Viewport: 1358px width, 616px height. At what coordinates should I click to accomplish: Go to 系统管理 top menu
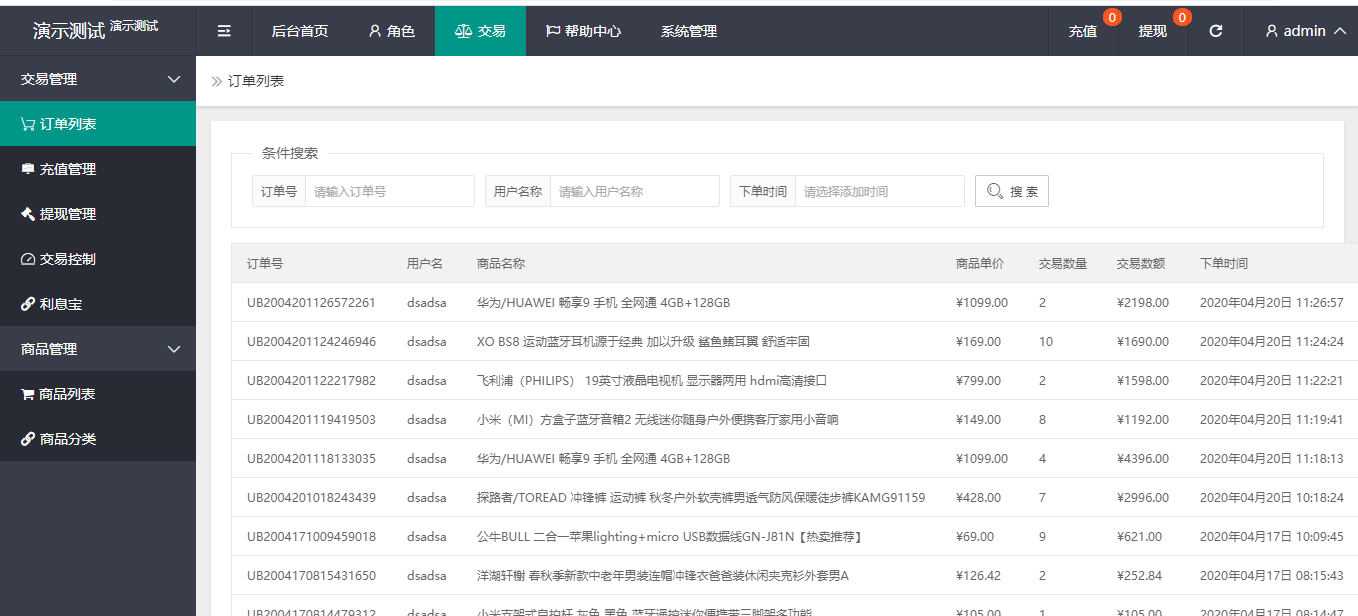688,31
